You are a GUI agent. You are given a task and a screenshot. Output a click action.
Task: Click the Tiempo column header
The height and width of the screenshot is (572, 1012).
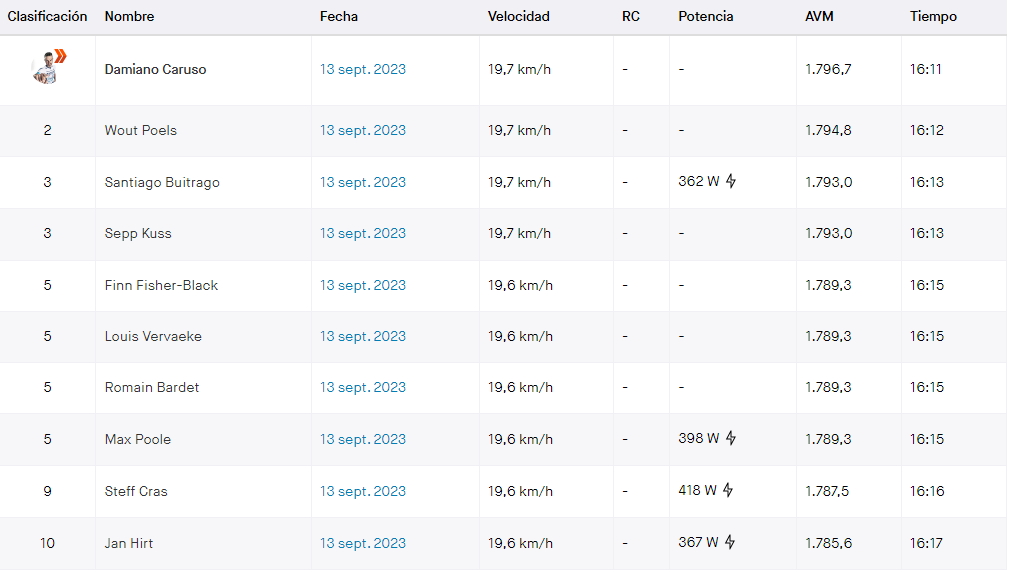coord(933,17)
